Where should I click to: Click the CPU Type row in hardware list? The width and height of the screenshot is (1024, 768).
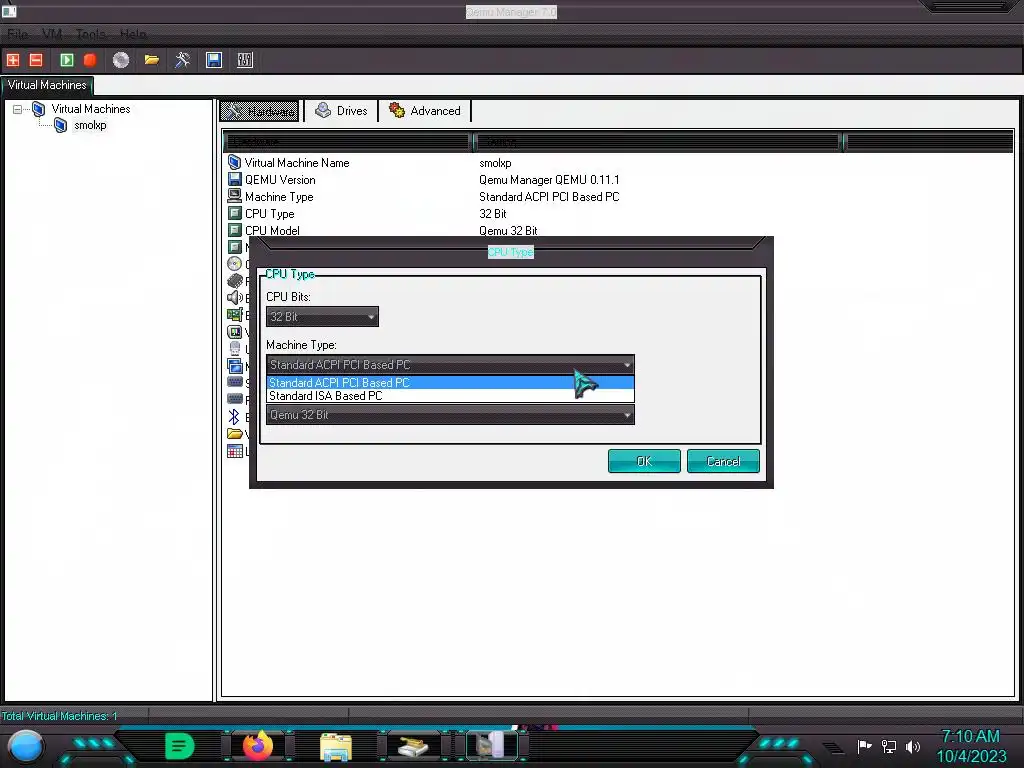pyautogui.click(x=269, y=214)
